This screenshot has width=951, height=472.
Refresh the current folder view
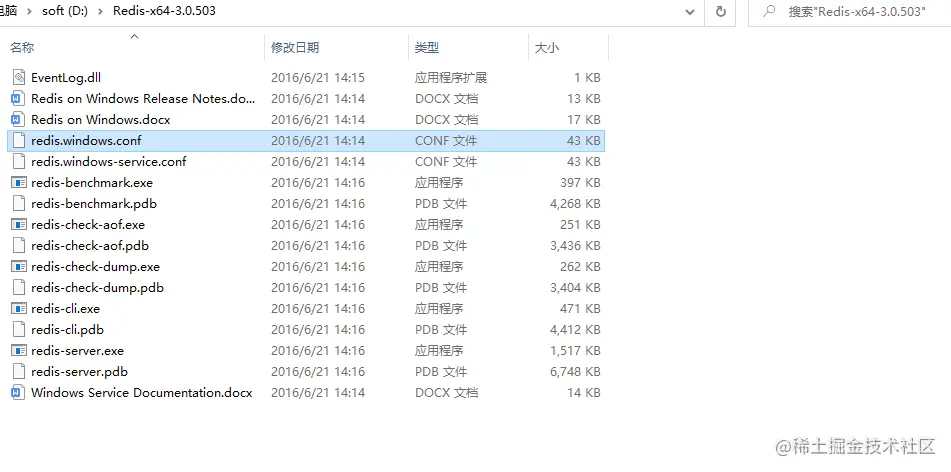tap(721, 12)
